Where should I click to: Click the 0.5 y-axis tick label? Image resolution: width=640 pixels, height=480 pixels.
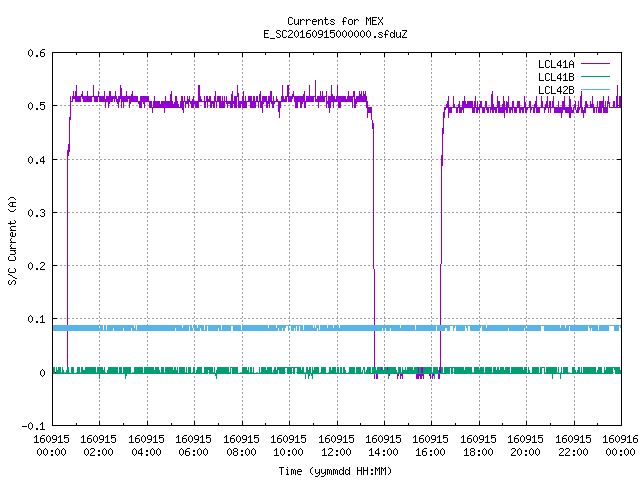[x=36, y=106]
